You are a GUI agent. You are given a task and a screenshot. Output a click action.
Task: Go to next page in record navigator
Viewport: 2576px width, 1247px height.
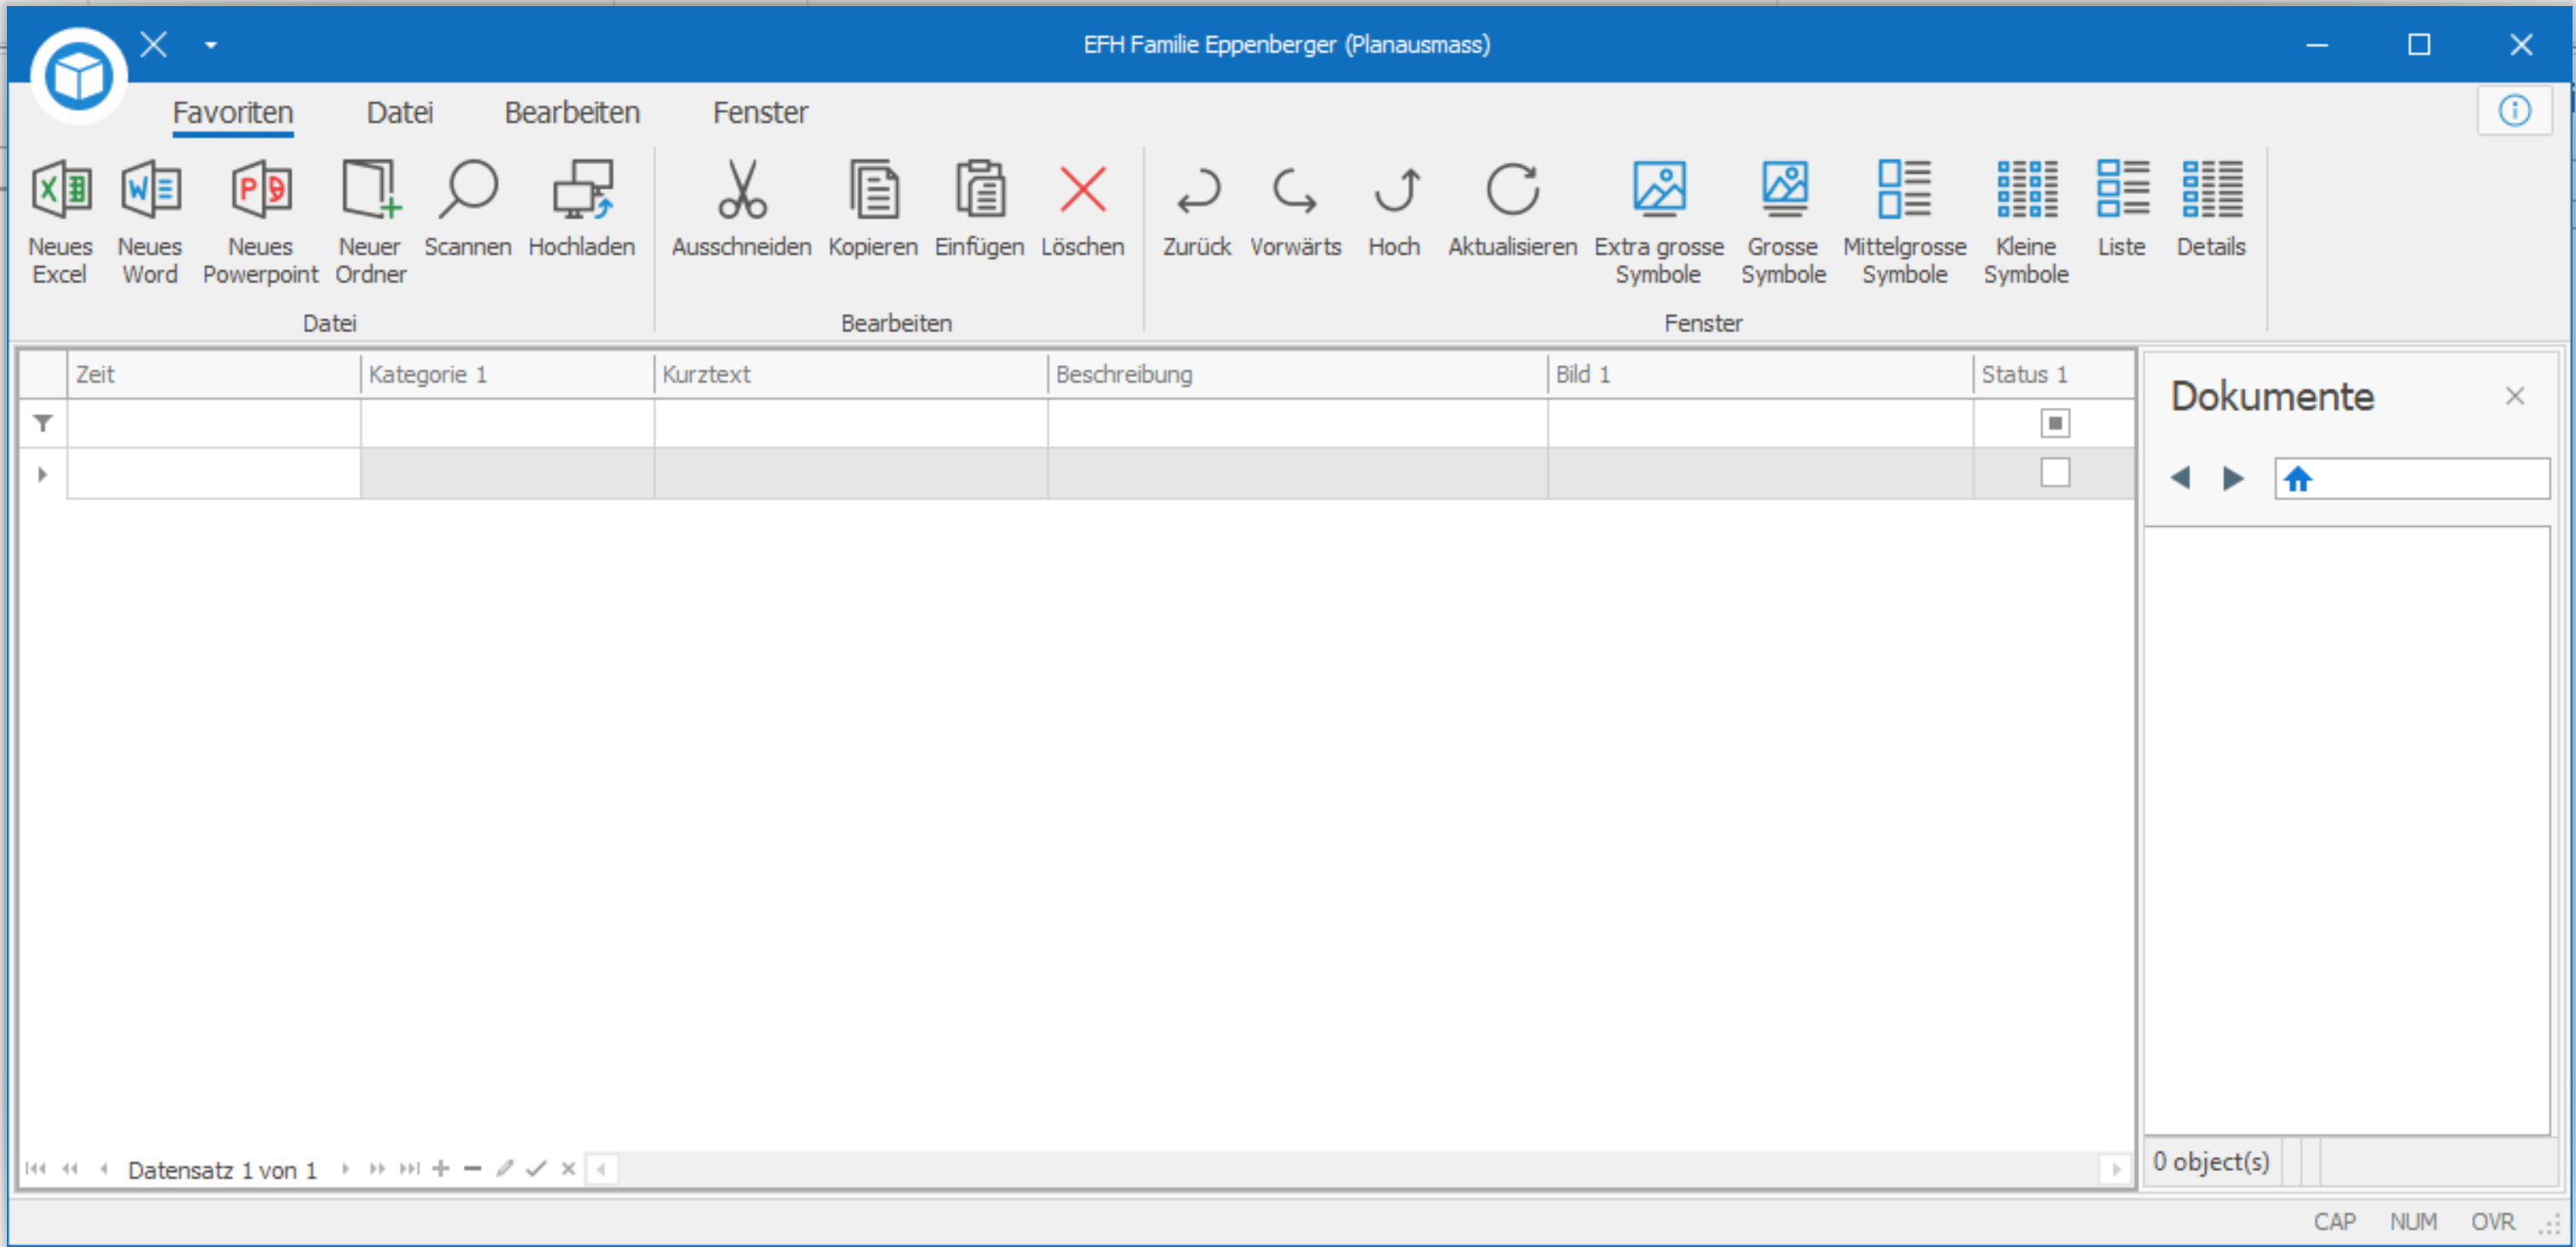point(377,1168)
